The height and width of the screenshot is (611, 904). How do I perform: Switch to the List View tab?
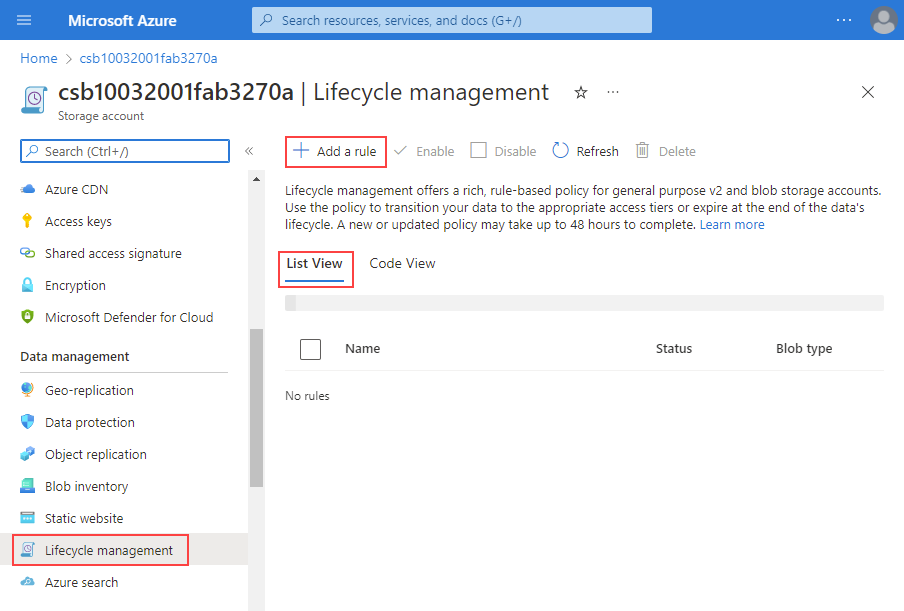314,263
